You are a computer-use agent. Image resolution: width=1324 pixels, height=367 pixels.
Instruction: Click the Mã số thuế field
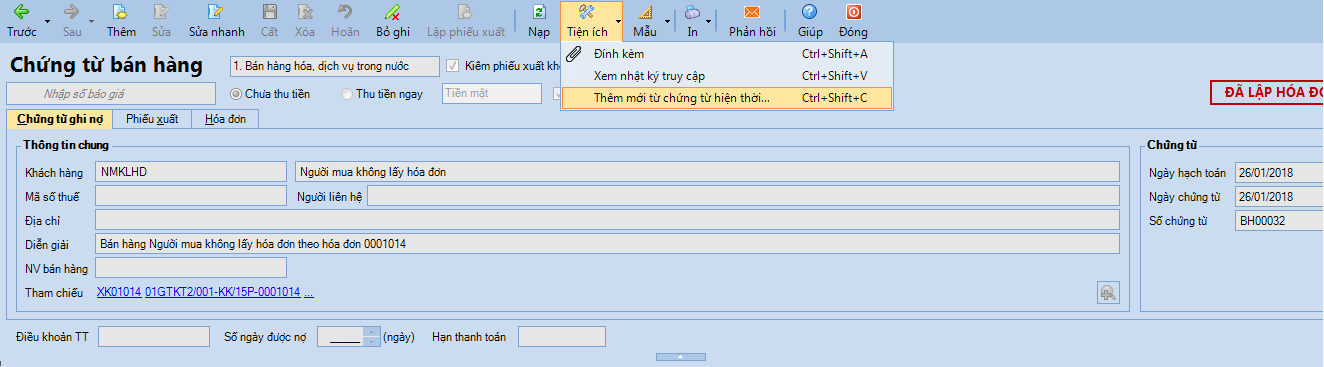[x=190, y=196]
